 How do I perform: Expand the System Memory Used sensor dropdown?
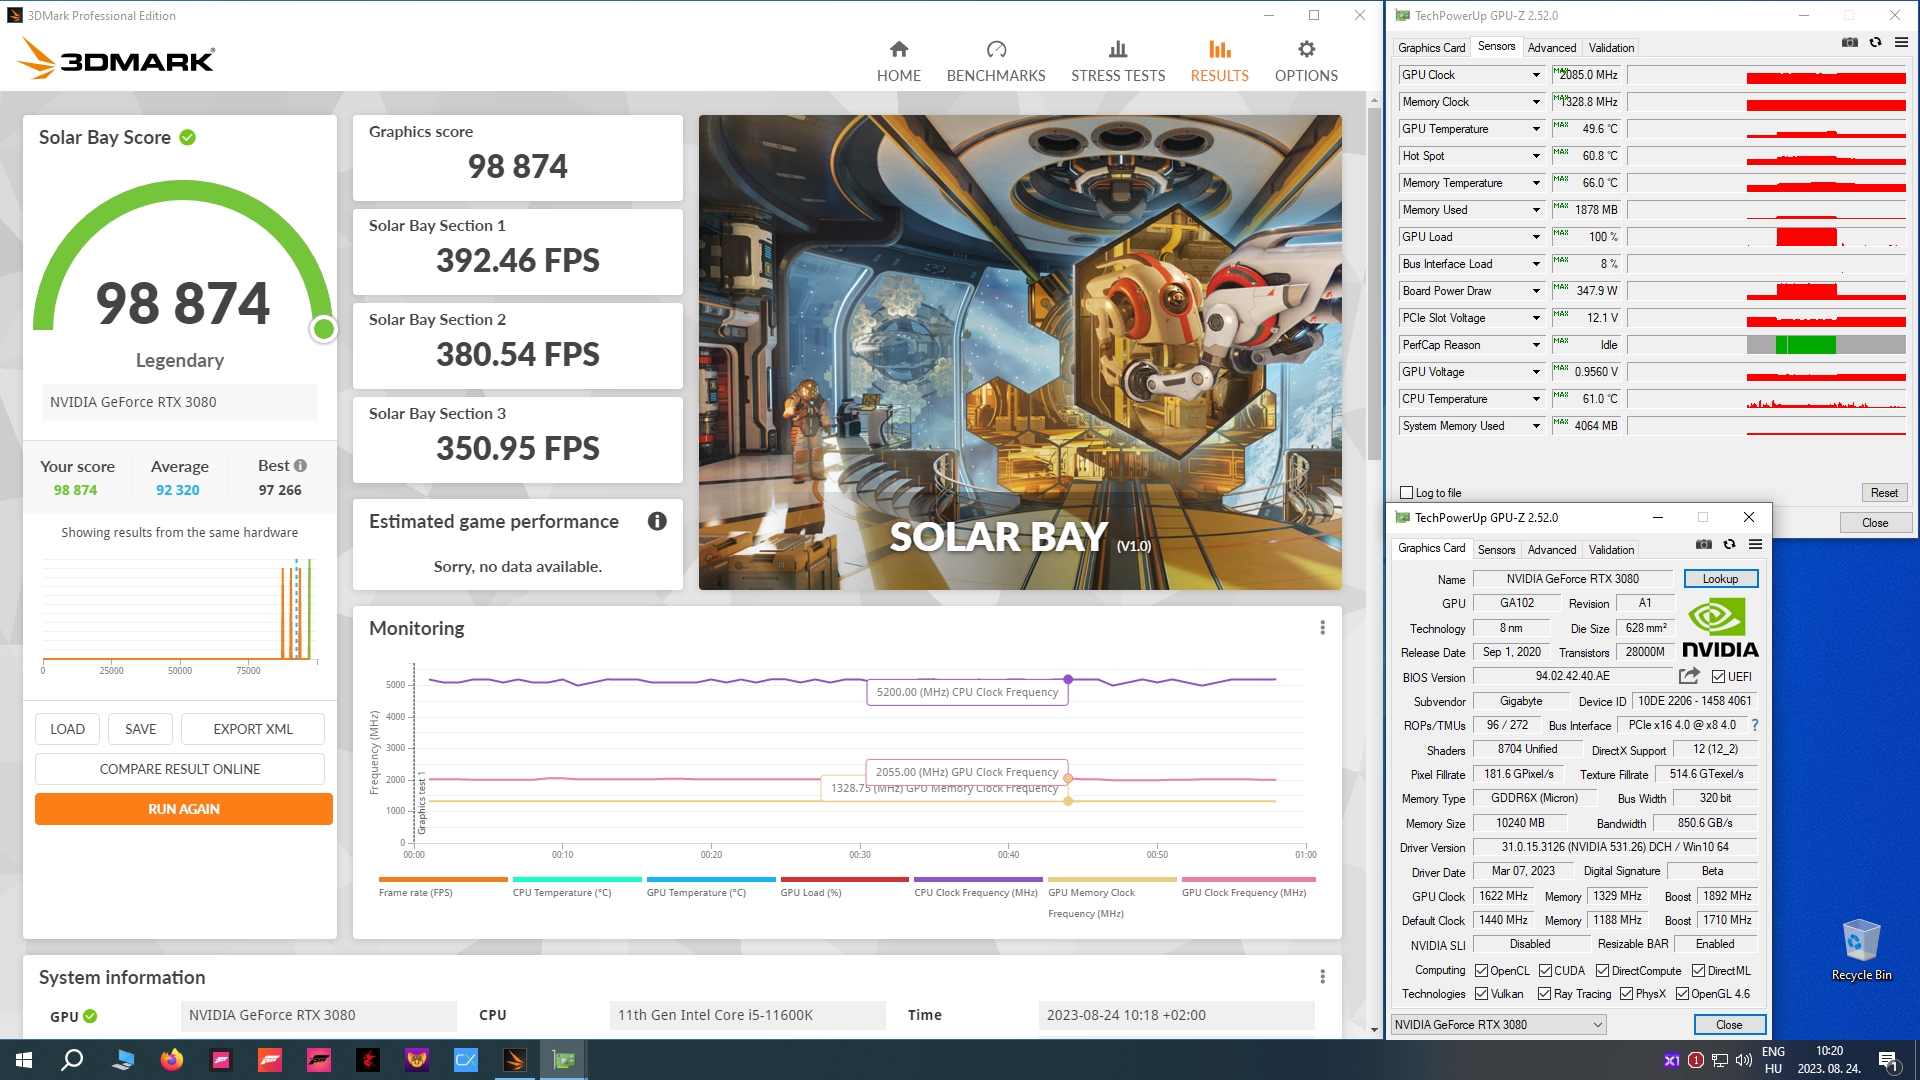(x=1536, y=426)
